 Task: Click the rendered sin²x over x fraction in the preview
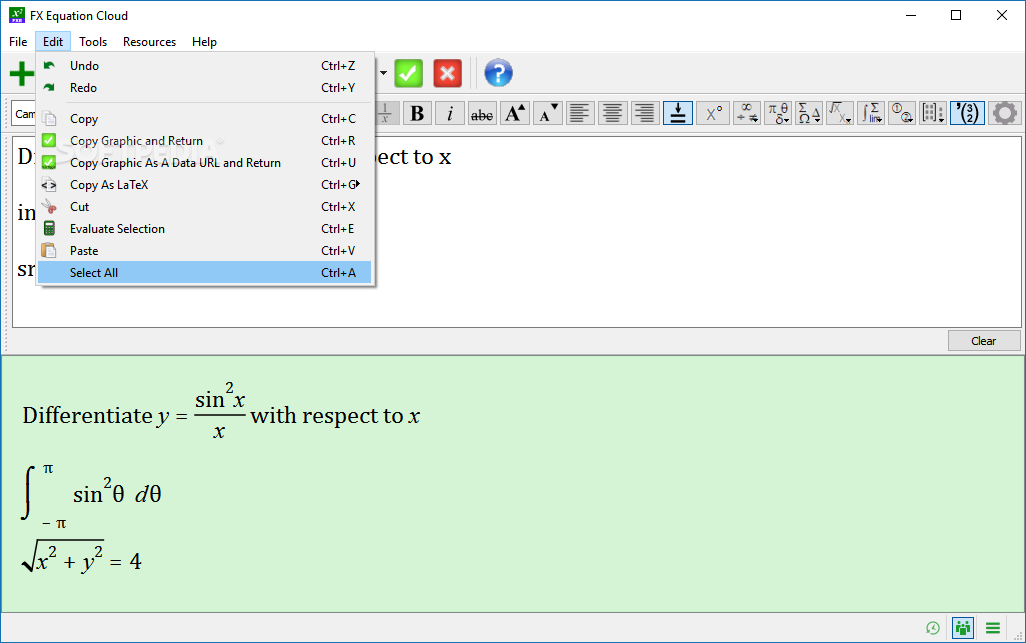220,411
